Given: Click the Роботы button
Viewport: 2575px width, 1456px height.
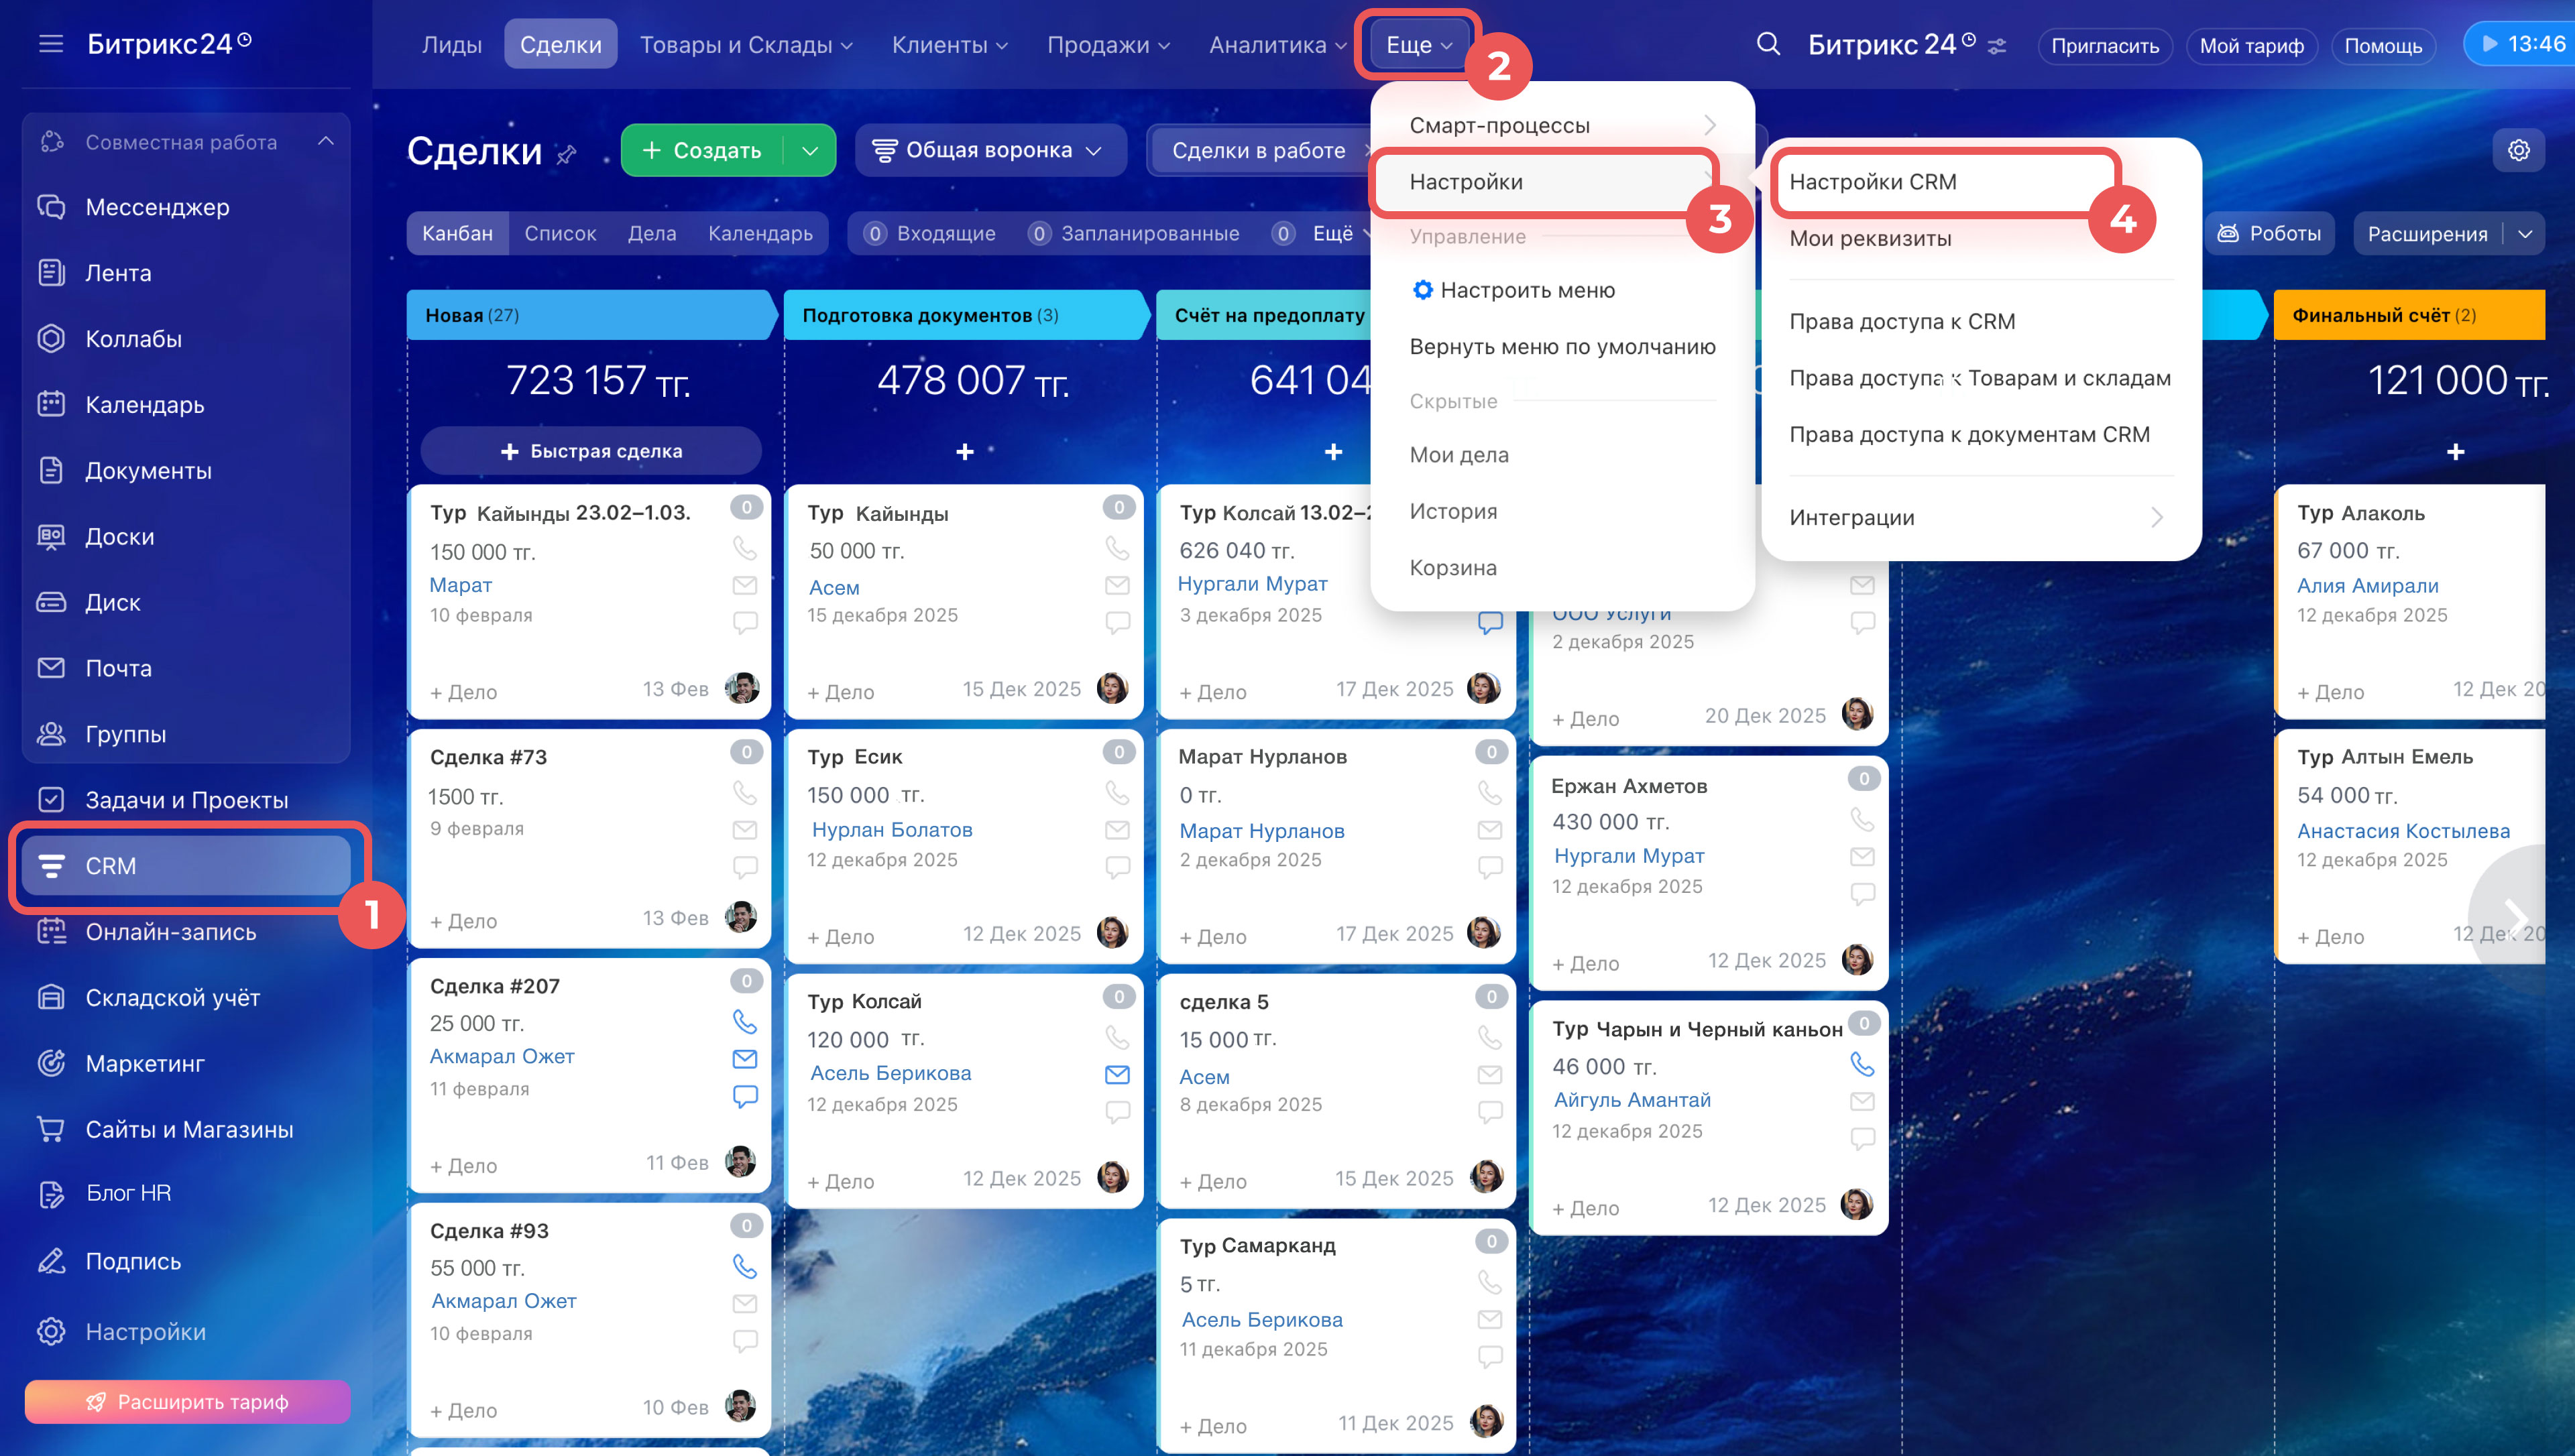Looking at the screenshot, I should [x=2269, y=233].
